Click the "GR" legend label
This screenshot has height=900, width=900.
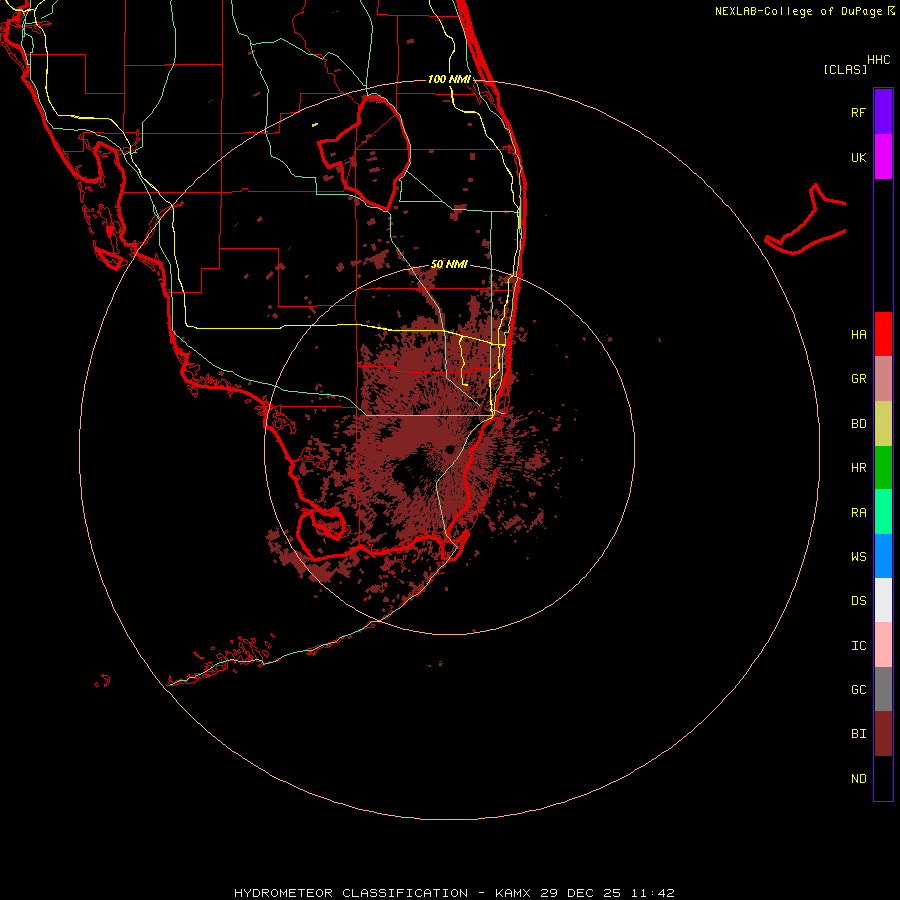pyautogui.click(x=858, y=379)
